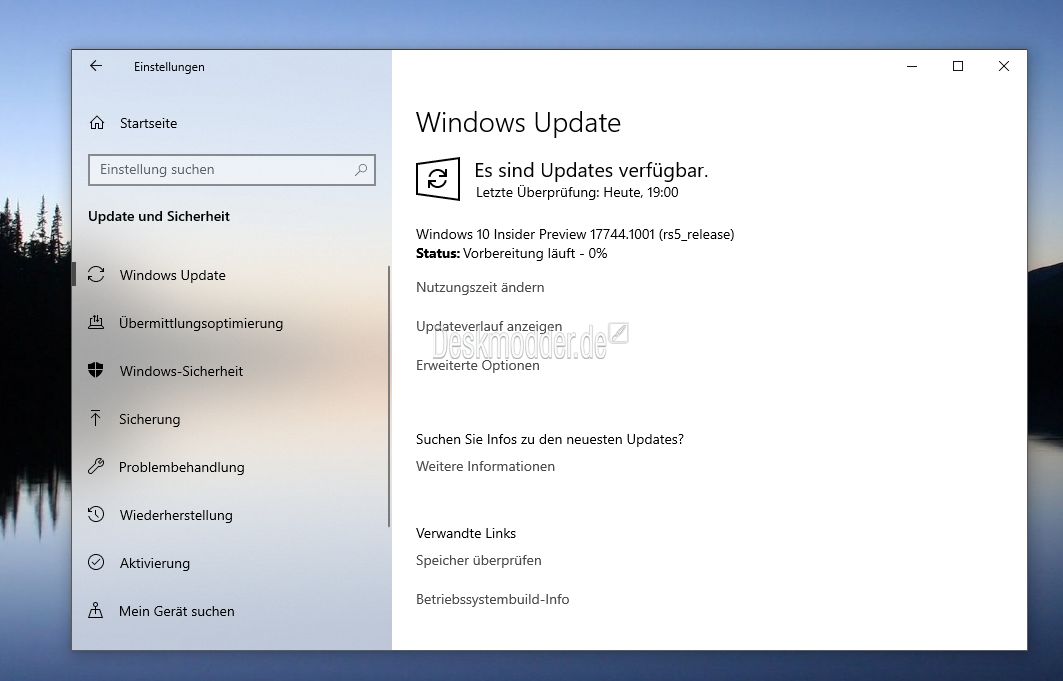
Task: Open Erweiterte Optionen link
Action: (x=478, y=365)
